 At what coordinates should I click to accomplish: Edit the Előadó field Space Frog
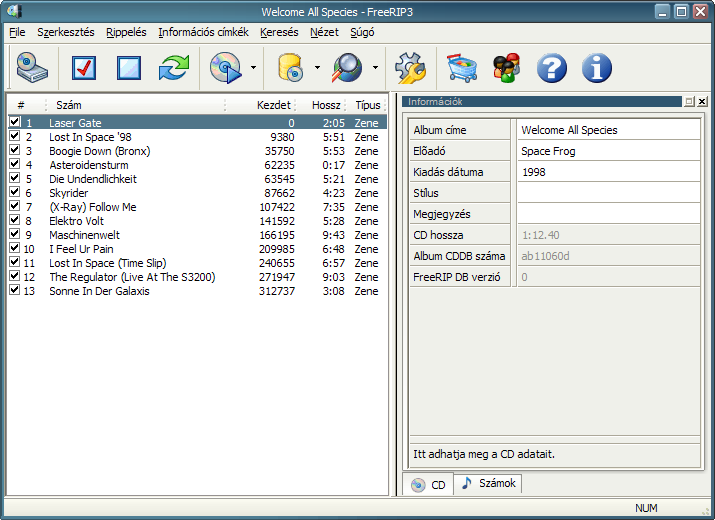coord(608,151)
